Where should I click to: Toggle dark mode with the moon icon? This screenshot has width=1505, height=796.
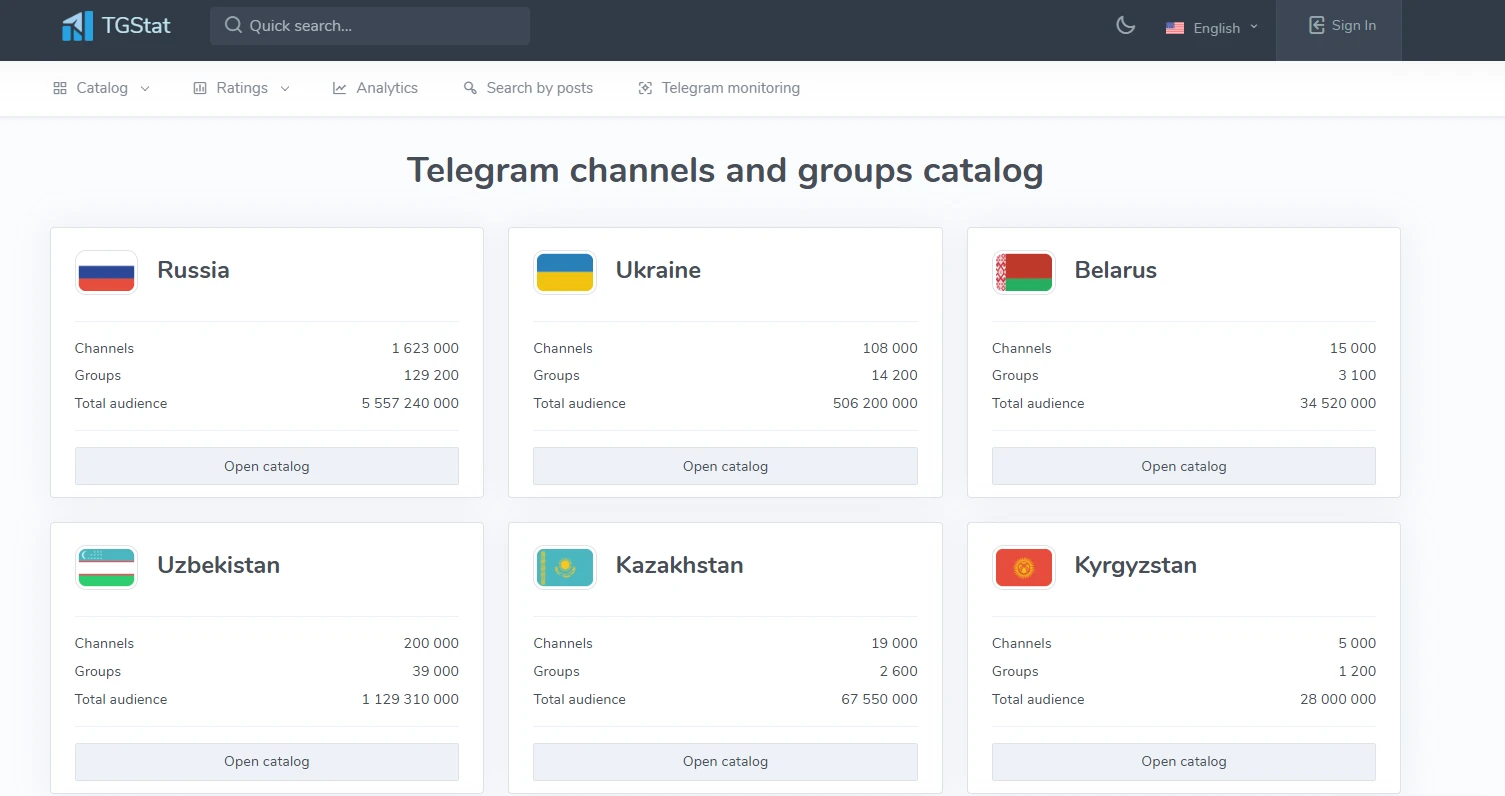(1126, 26)
